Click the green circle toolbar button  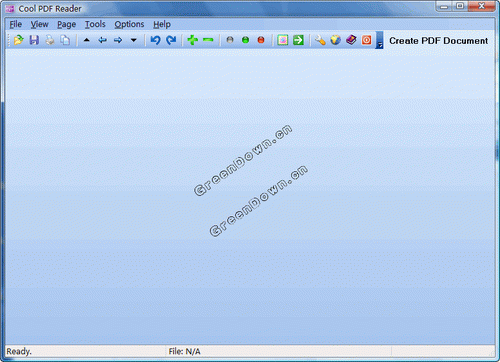pyautogui.click(x=245, y=40)
